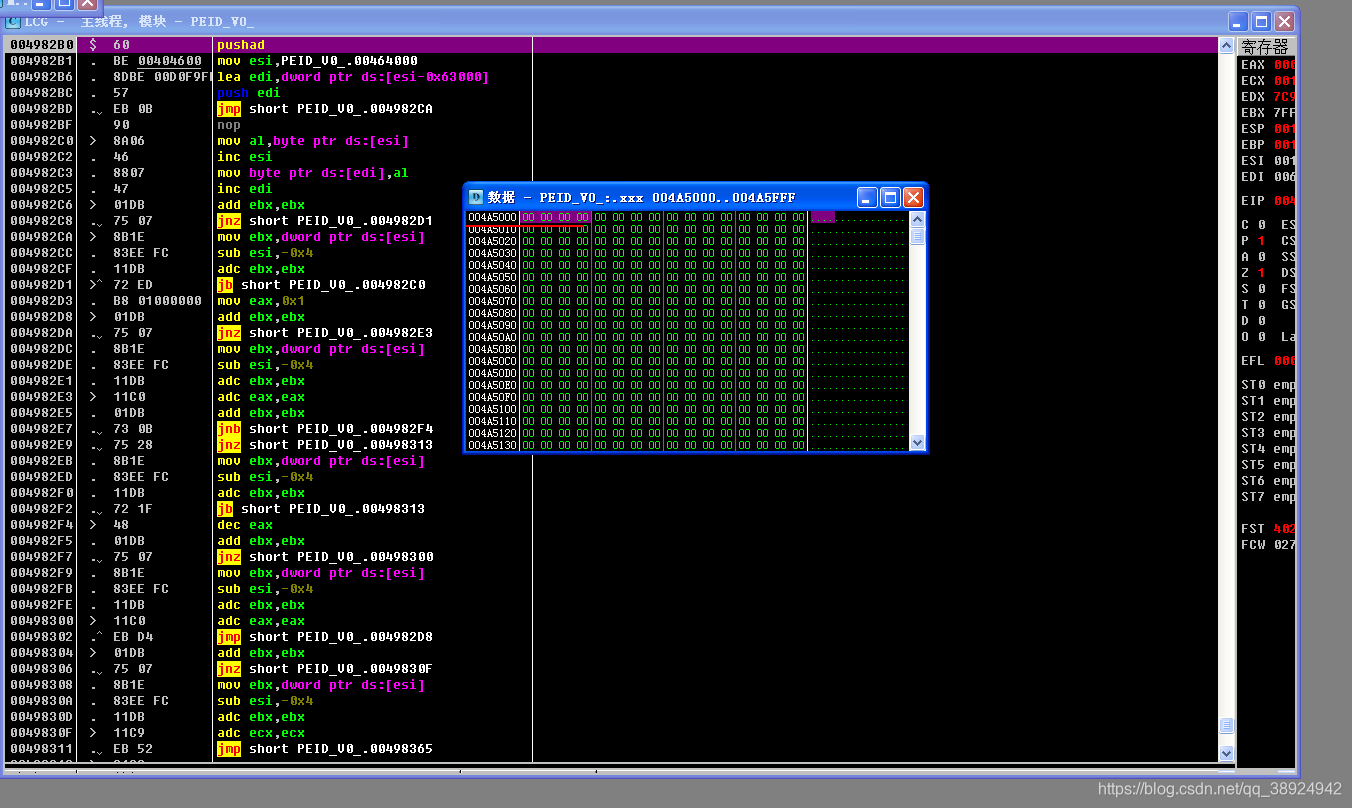Select the dec eax instruction
Viewport: 1352px width, 808px height.
click(245, 525)
